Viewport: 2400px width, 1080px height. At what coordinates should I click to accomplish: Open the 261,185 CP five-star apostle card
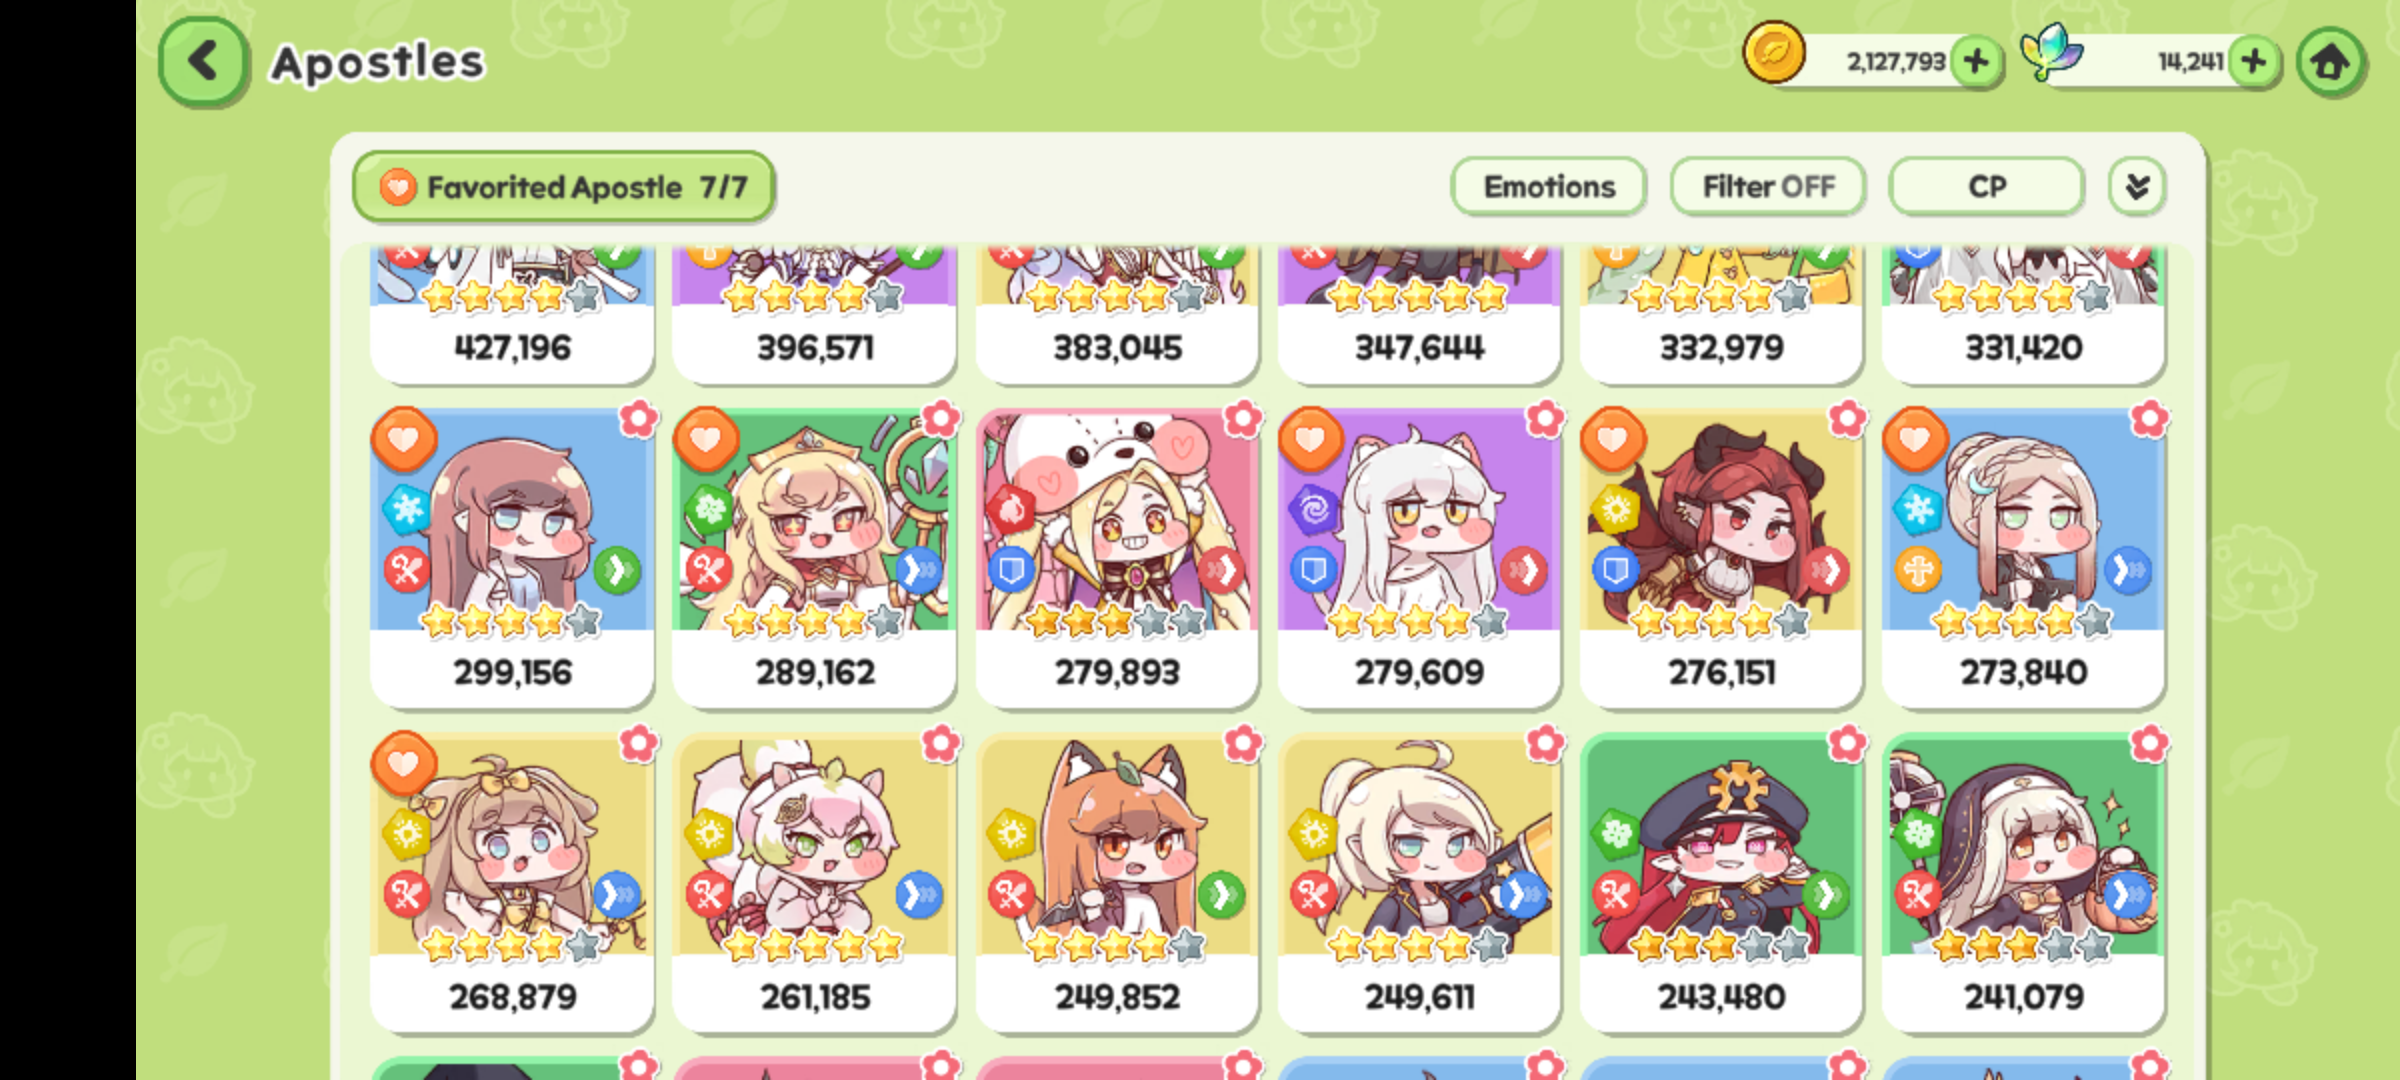click(814, 883)
